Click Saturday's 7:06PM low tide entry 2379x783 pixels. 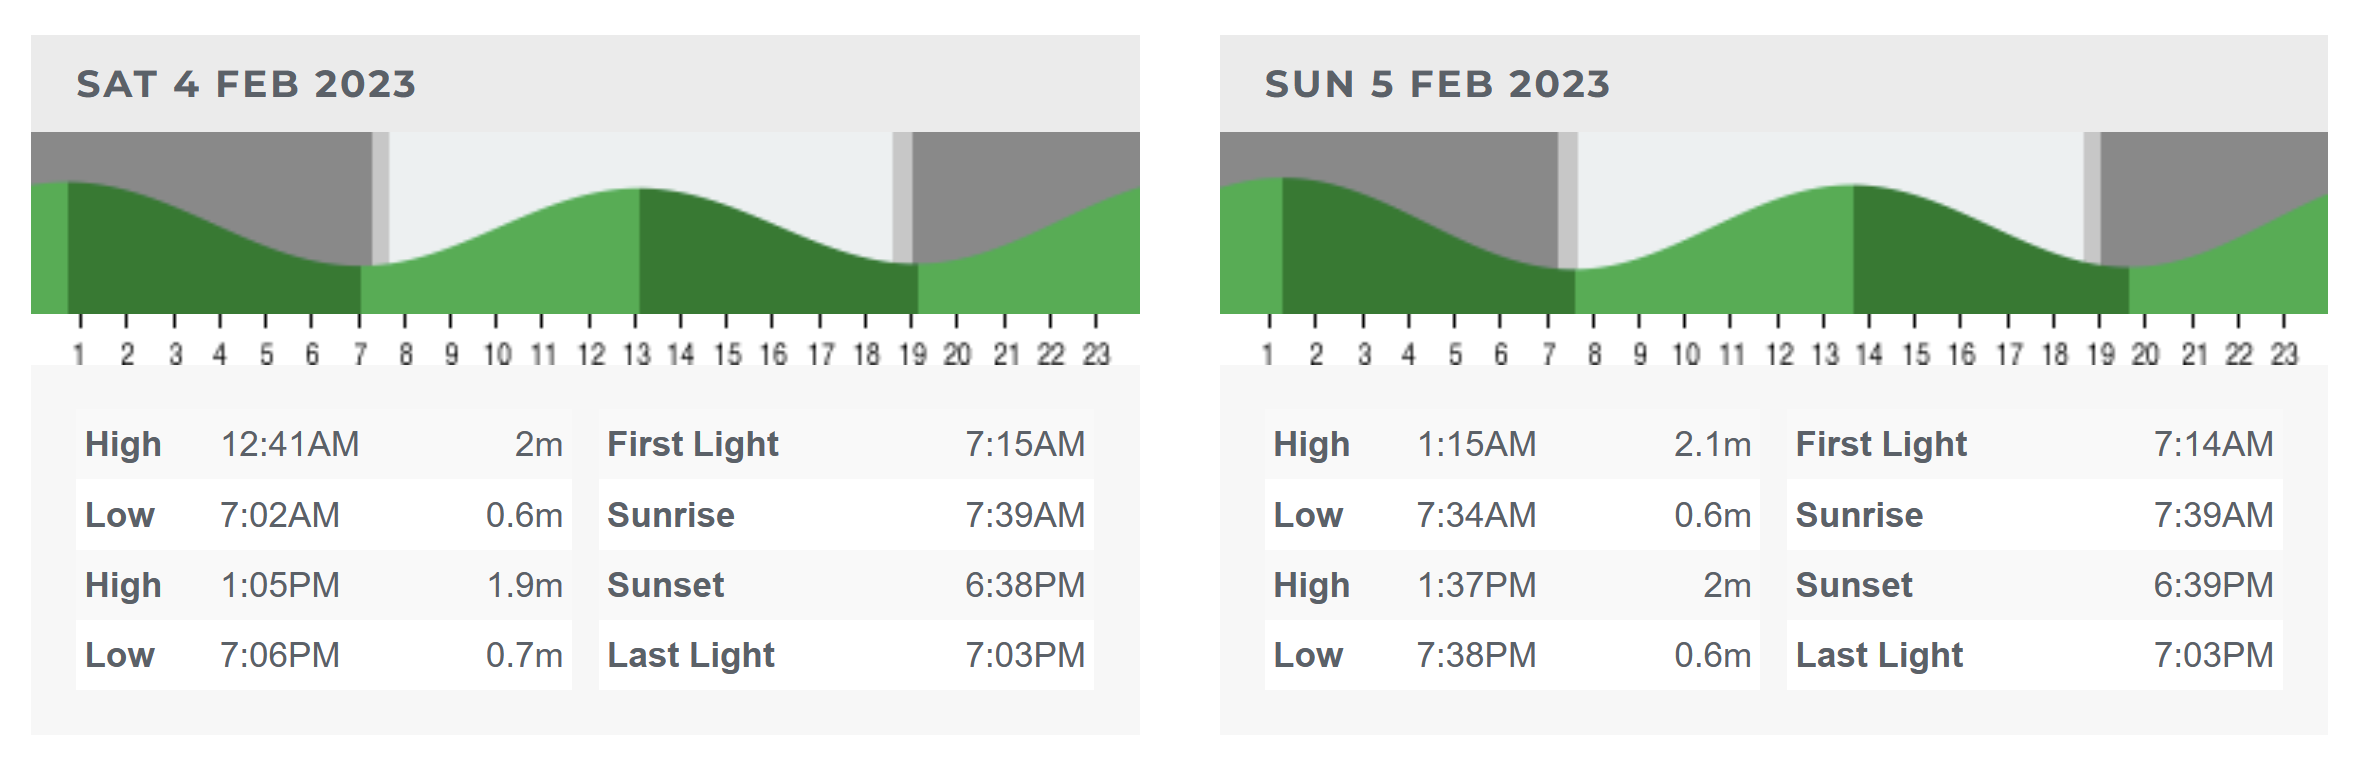pos(323,655)
